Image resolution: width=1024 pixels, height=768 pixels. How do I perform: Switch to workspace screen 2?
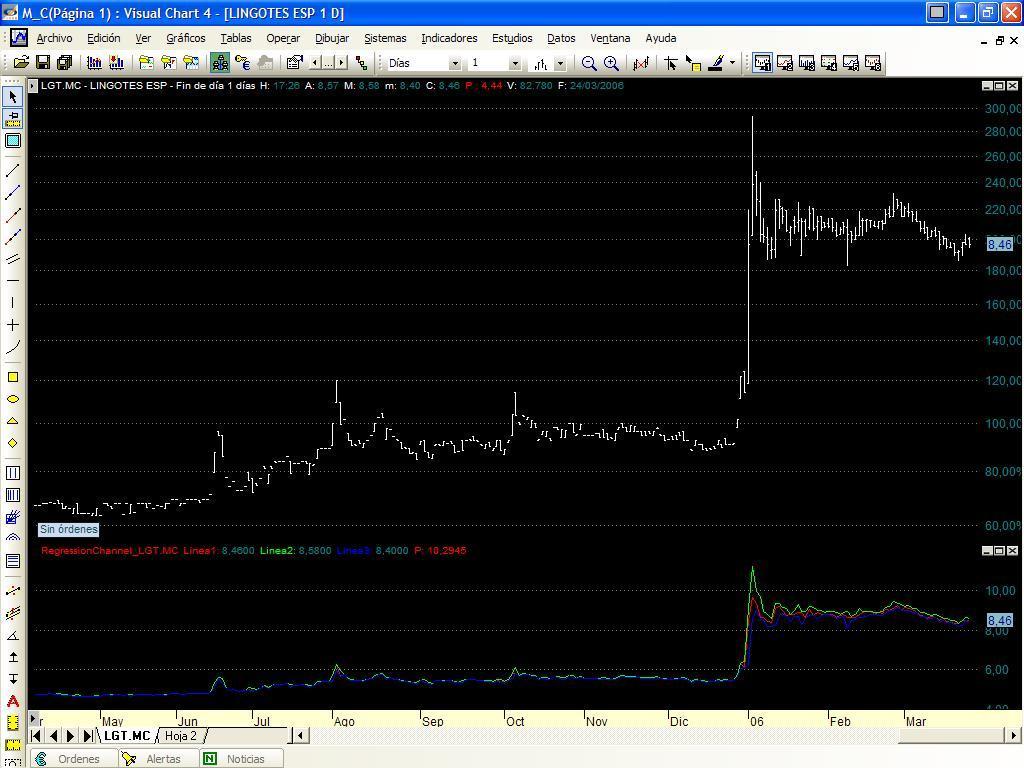[784, 63]
